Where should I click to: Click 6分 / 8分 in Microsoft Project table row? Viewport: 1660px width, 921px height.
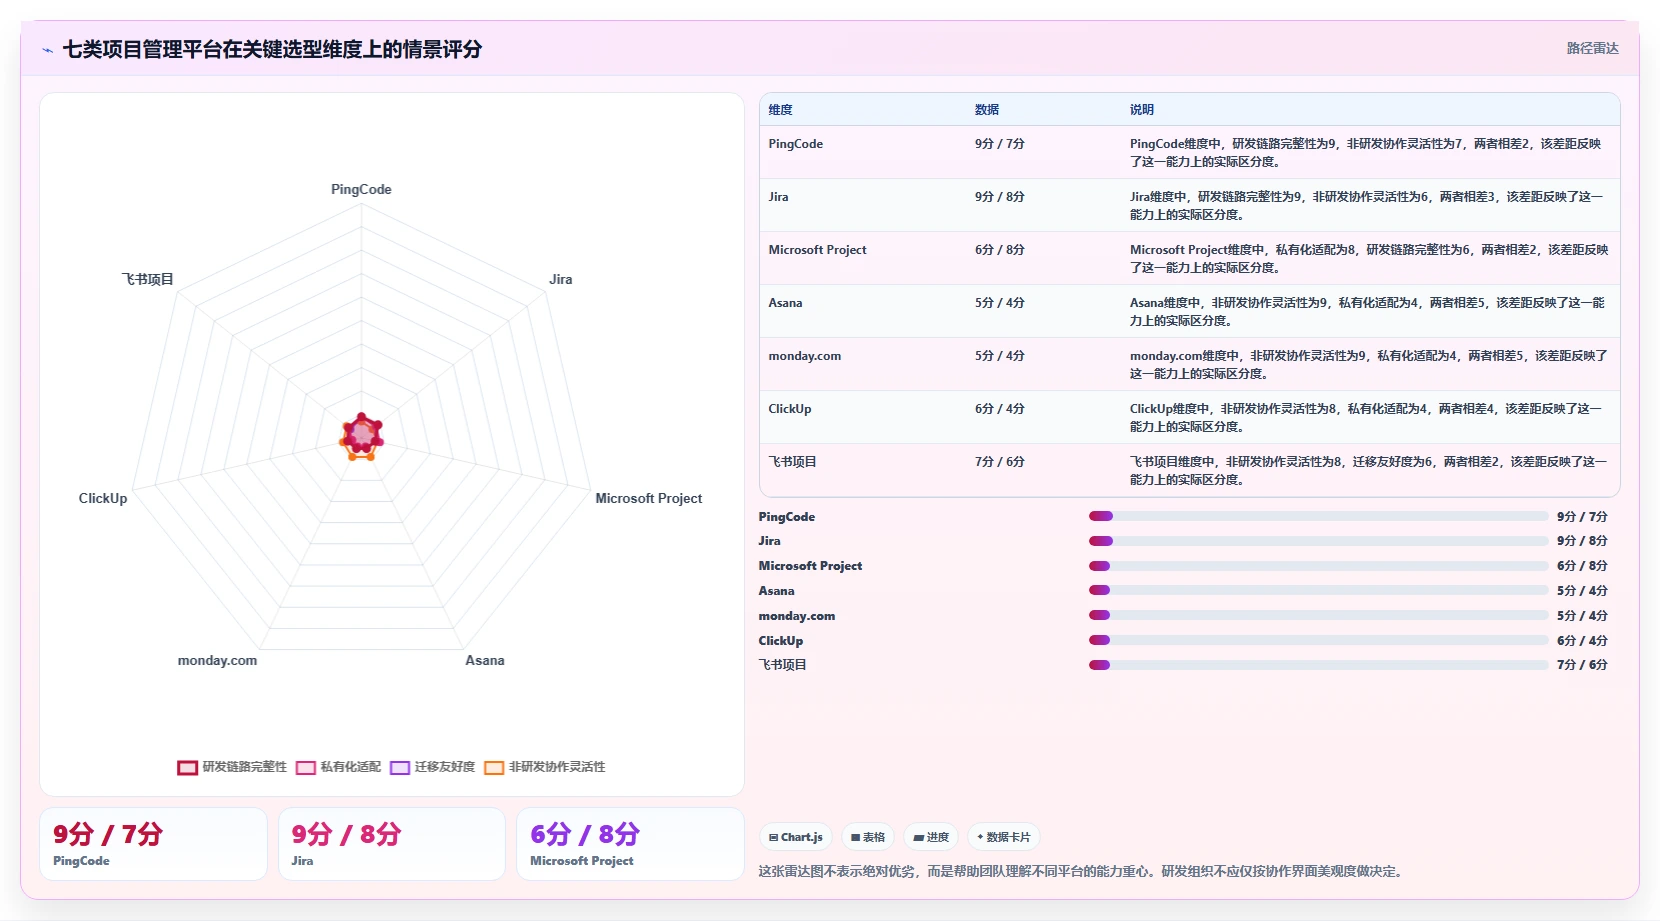click(x=1000, y=250)
